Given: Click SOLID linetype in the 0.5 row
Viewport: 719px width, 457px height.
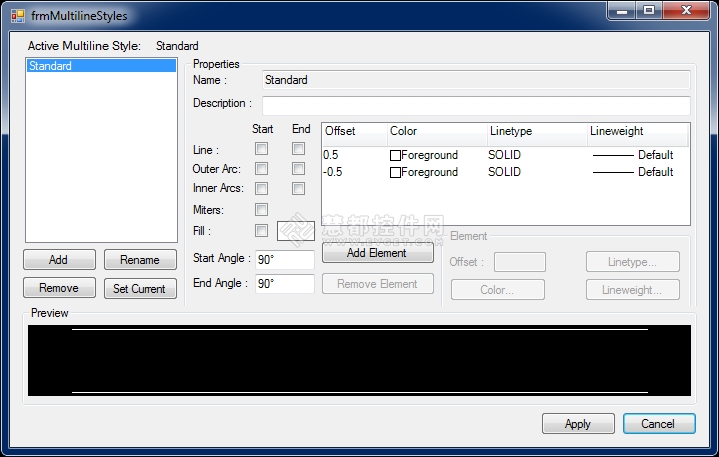Looking at the screenshot, I should (x=504, y=155).
